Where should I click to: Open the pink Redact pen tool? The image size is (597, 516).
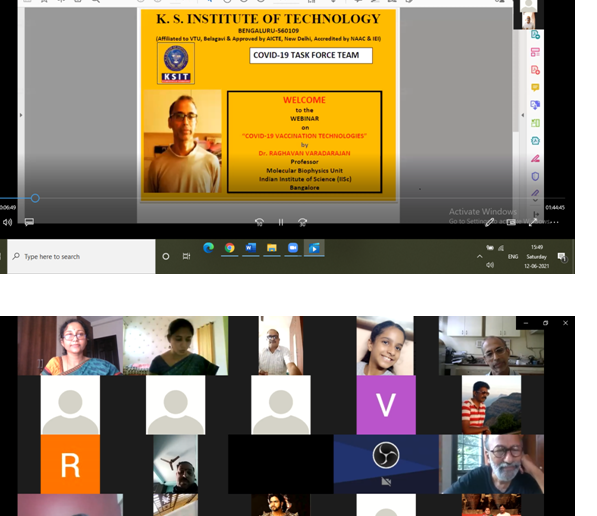click(535, 158)
